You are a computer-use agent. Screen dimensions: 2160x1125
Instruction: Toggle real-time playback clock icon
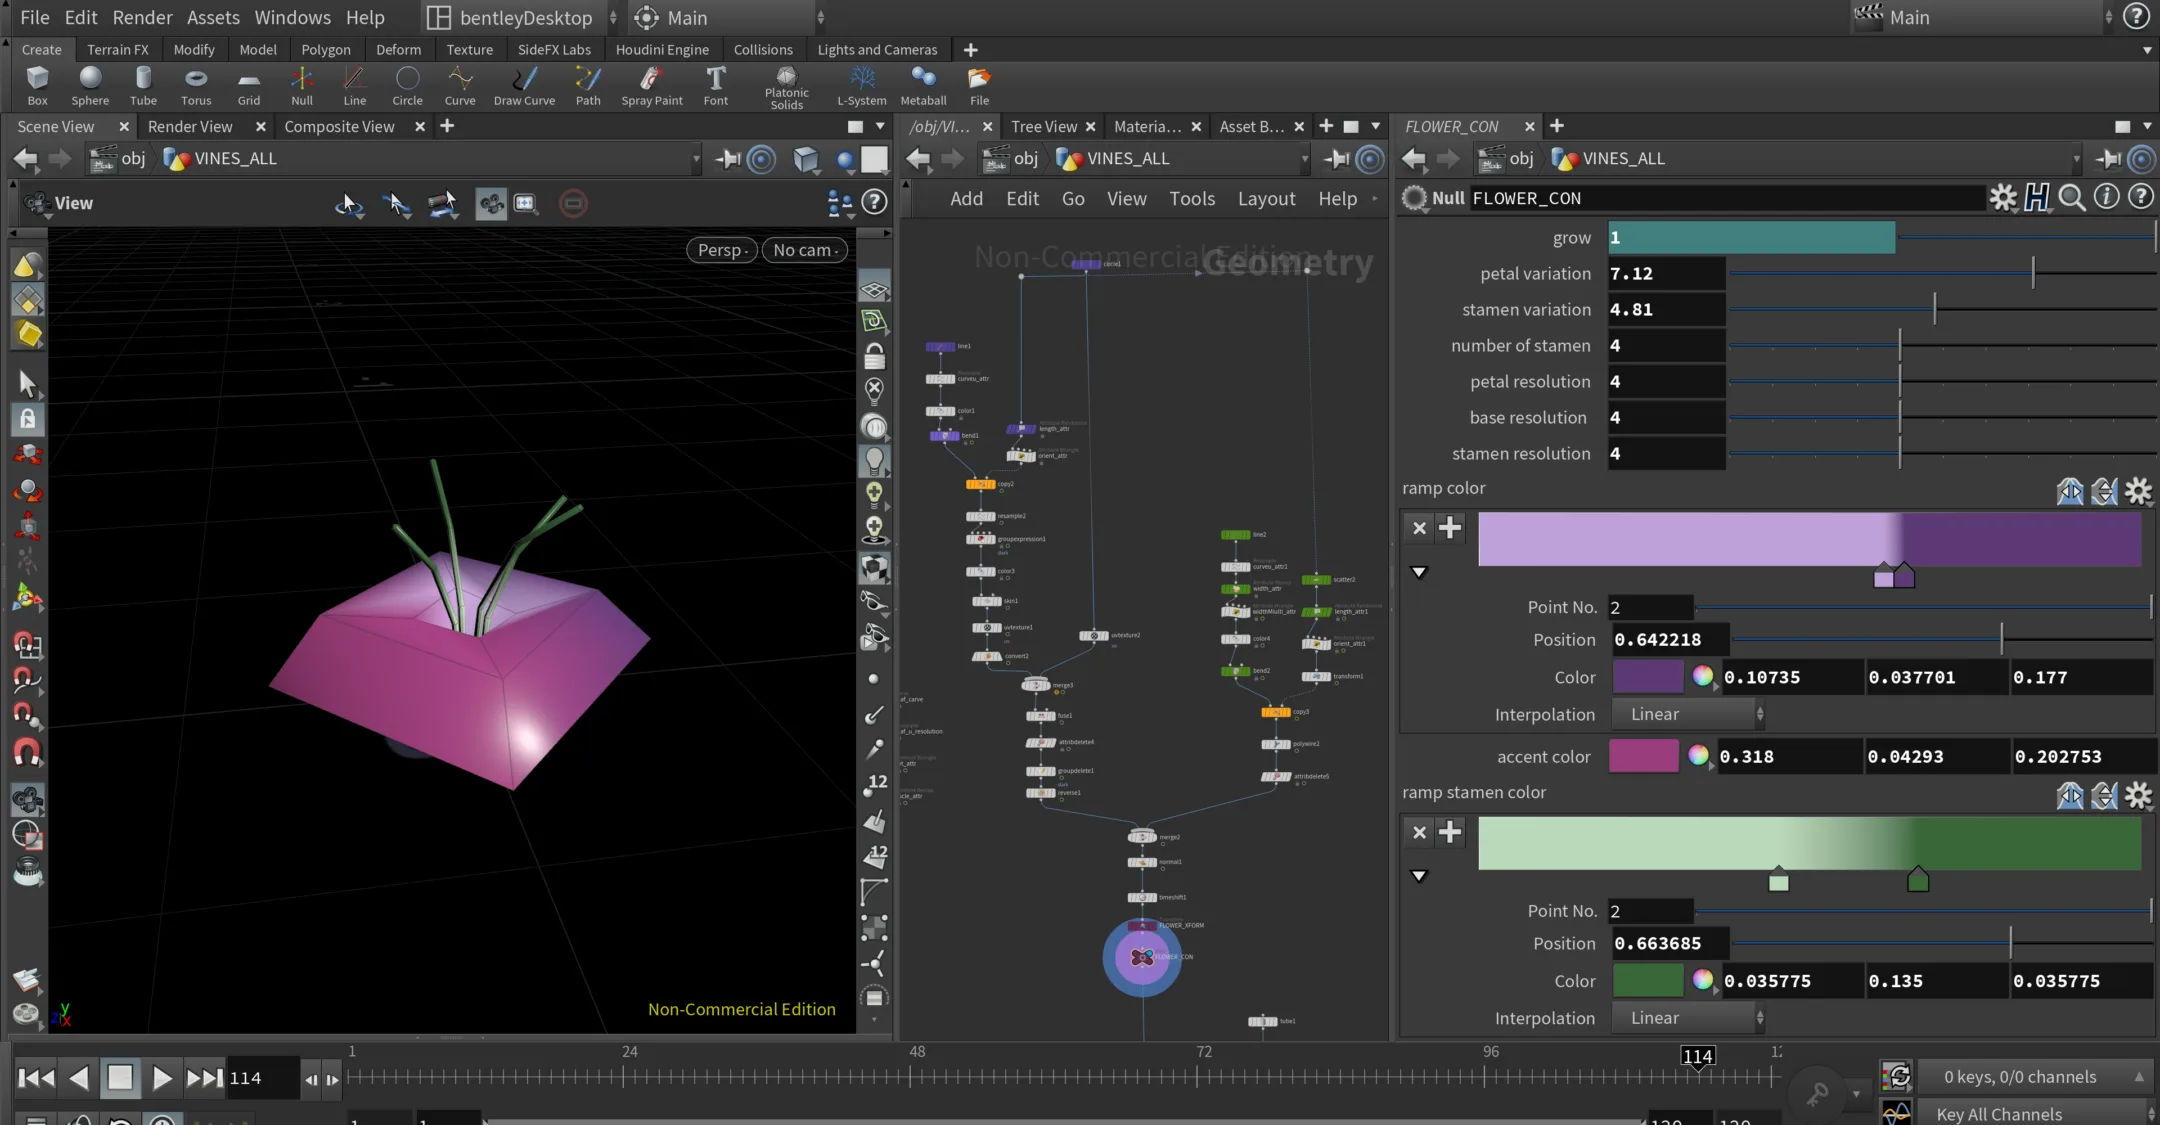(164, 1119)
